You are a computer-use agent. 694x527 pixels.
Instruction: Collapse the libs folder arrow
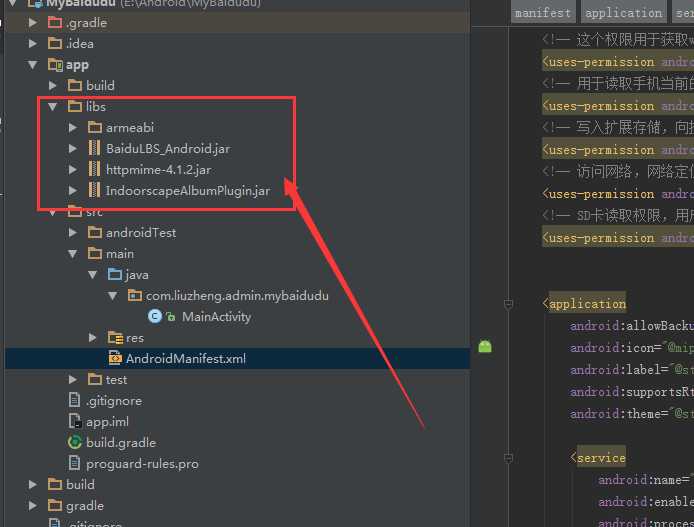point(53,107)
